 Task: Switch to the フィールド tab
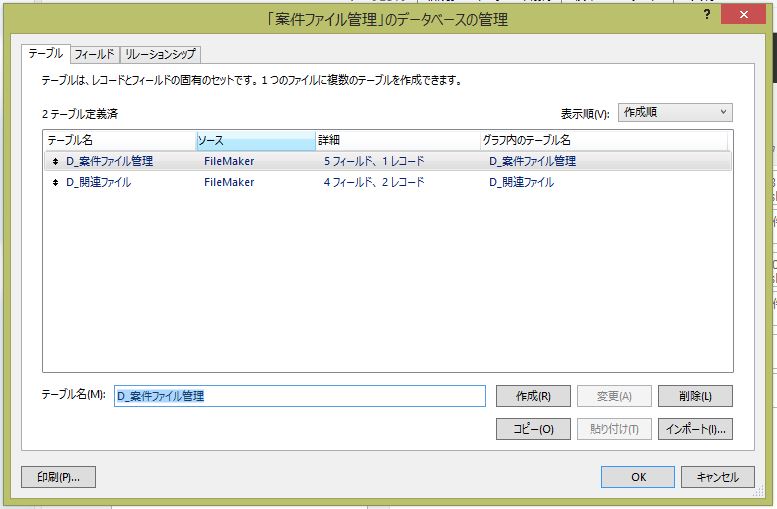(x=94, y=54)
